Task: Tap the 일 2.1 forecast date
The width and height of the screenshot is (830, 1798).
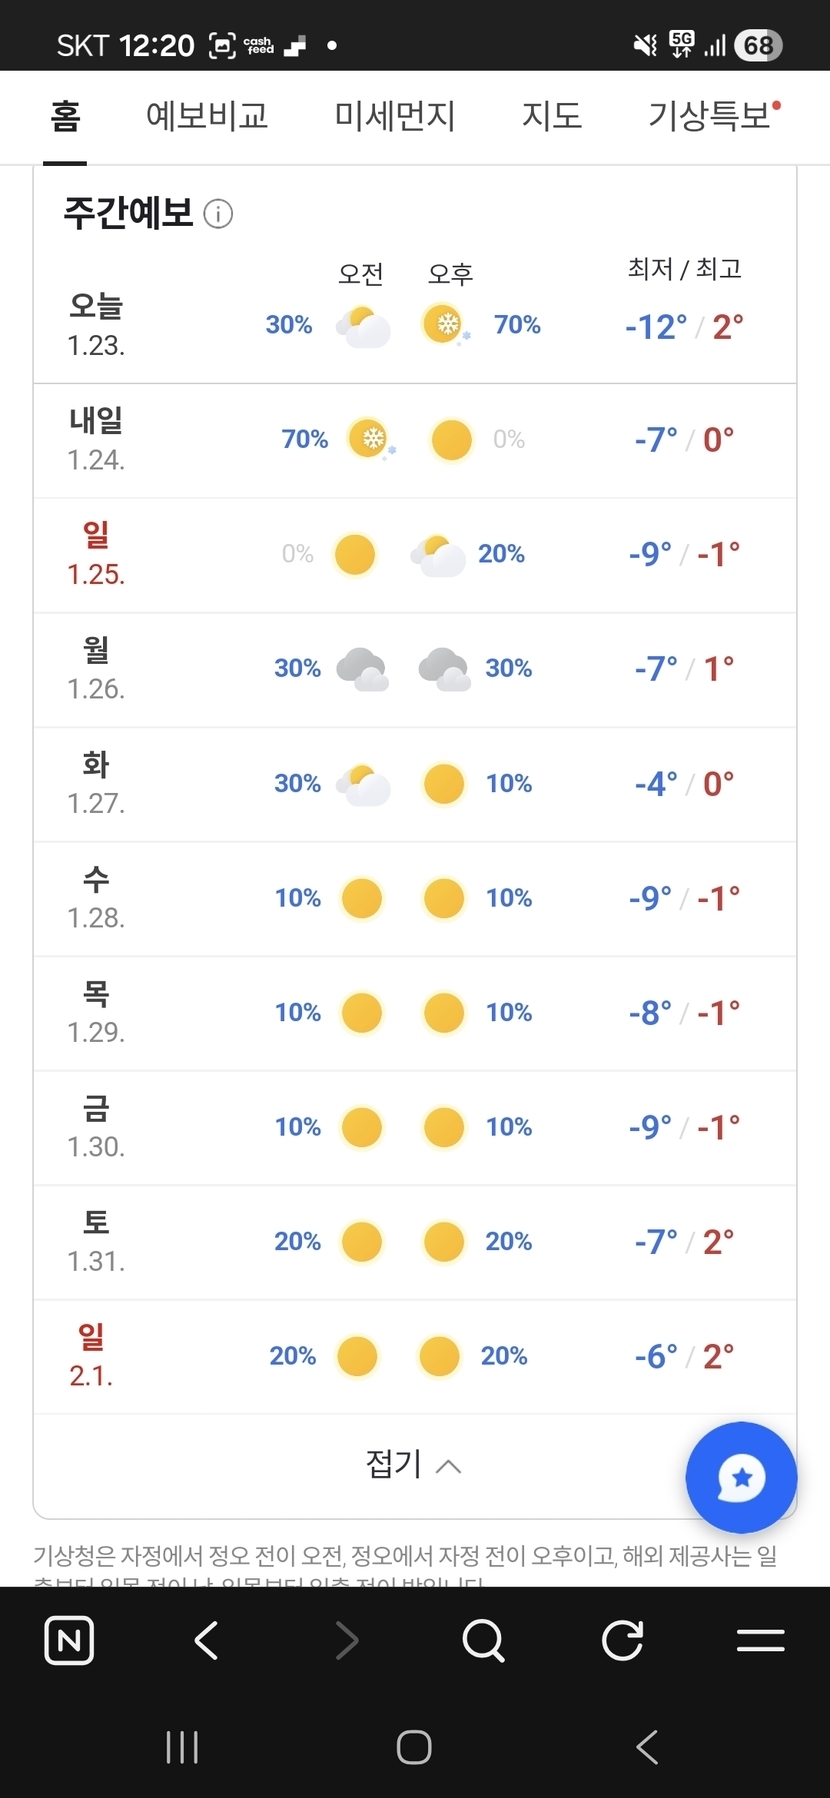Action: point(91,1356)
